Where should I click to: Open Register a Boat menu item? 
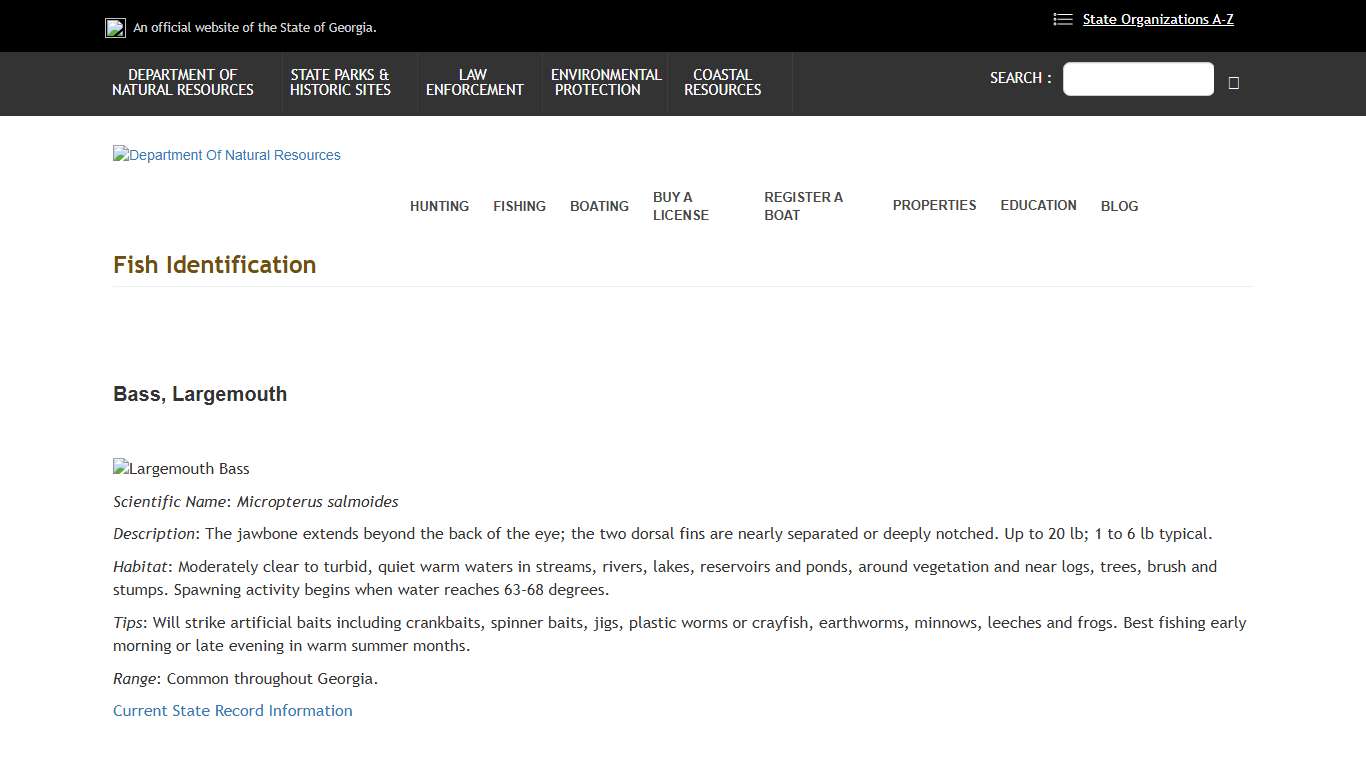click(803, 206)
